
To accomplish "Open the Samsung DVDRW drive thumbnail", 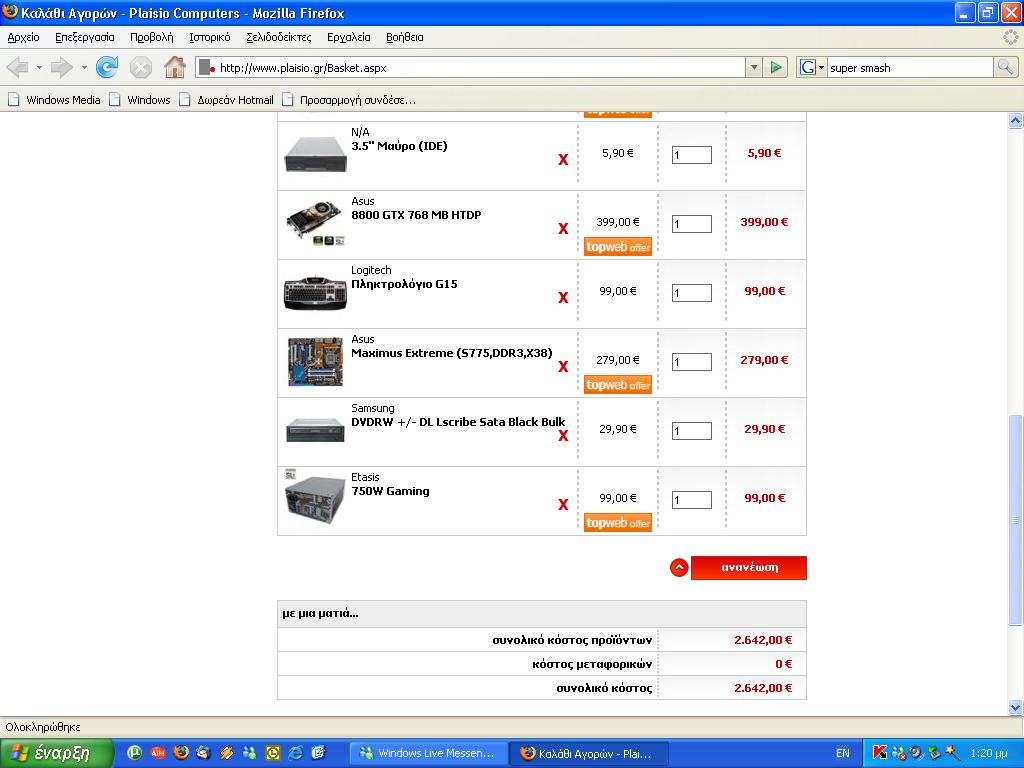I will 315,430.
